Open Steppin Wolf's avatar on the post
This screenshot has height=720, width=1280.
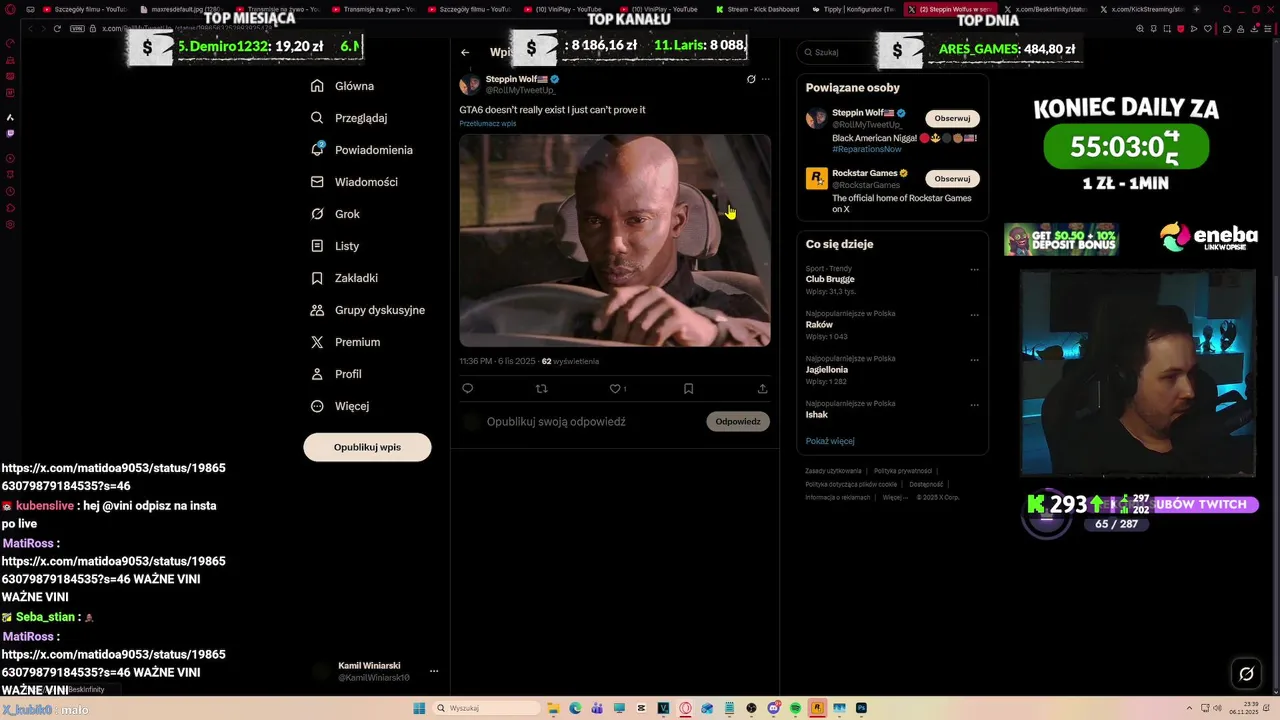469,84
